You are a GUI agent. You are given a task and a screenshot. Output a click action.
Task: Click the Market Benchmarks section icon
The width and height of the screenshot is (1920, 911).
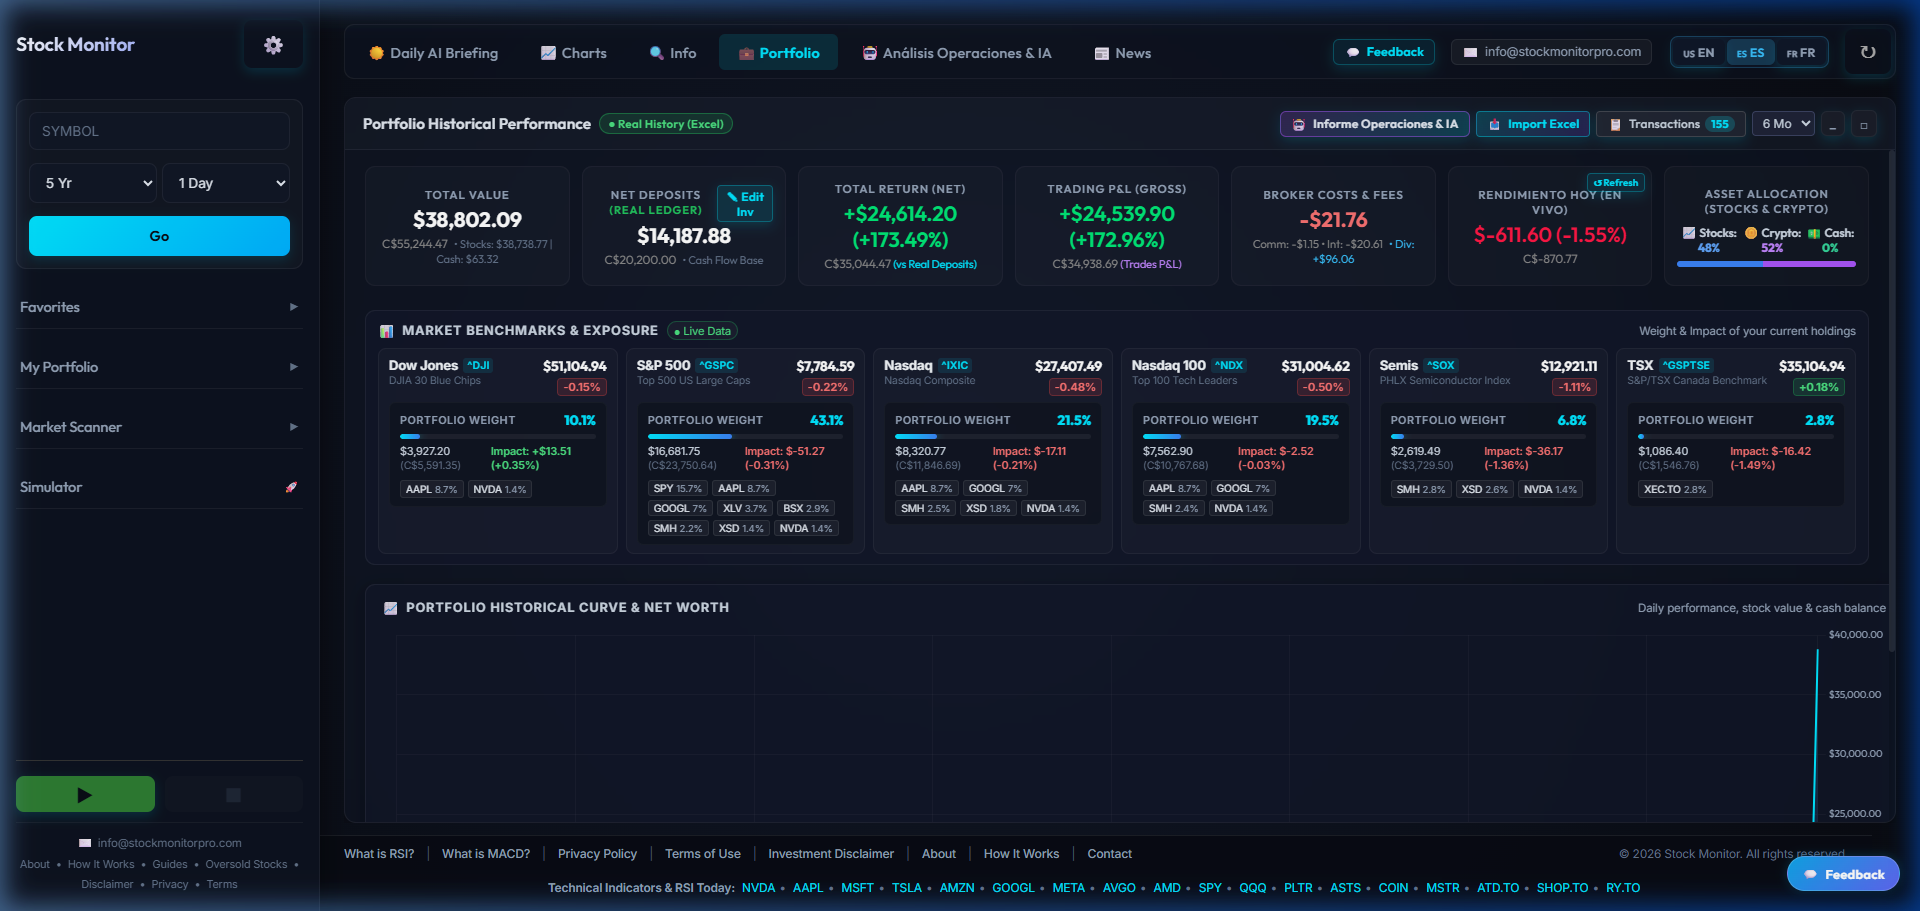[387, 331]
